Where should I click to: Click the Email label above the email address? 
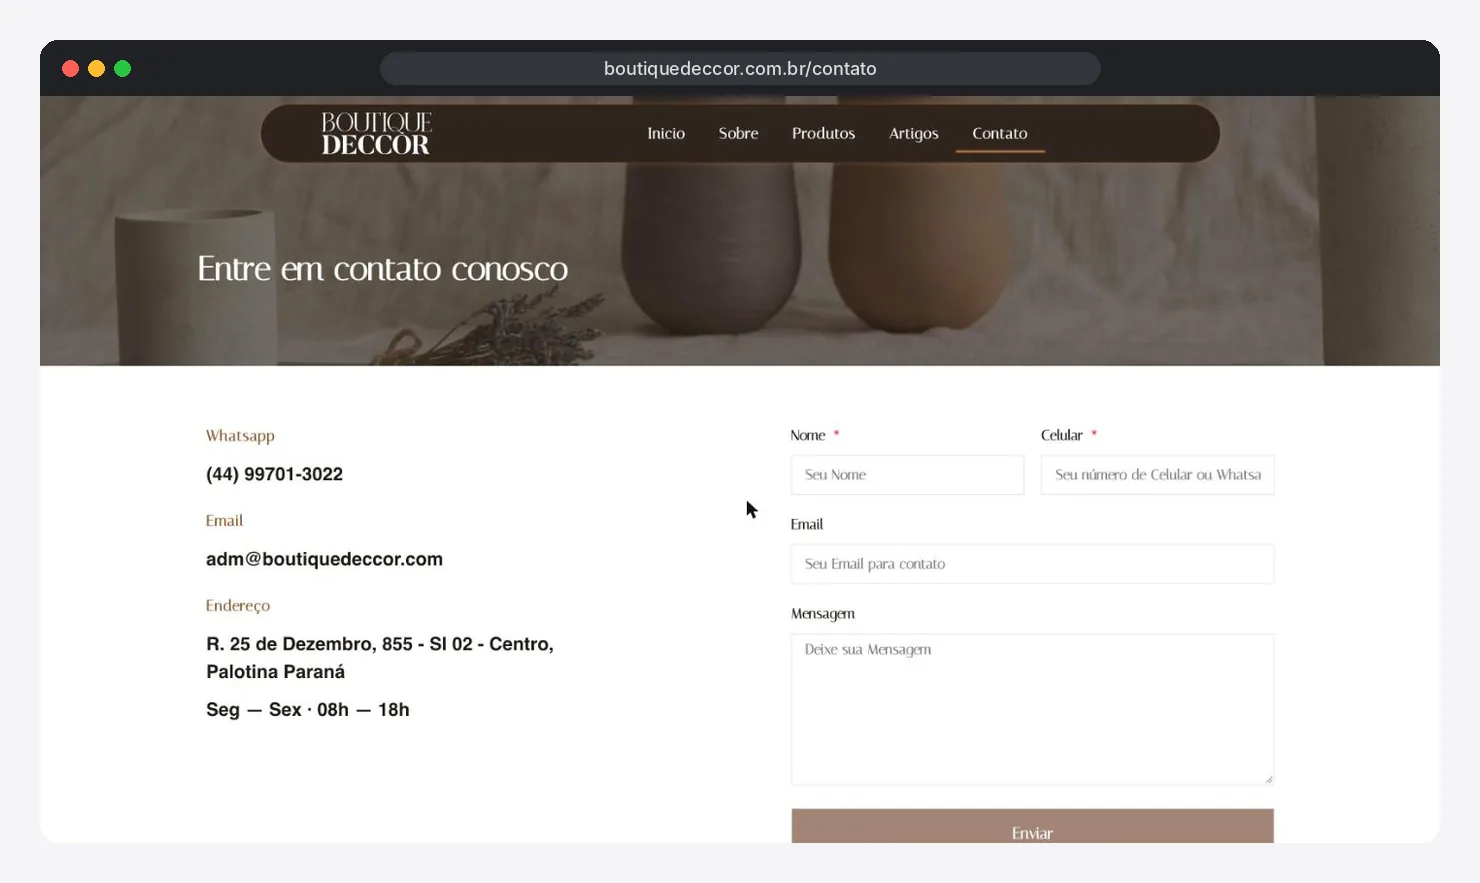tap(224, 520)
